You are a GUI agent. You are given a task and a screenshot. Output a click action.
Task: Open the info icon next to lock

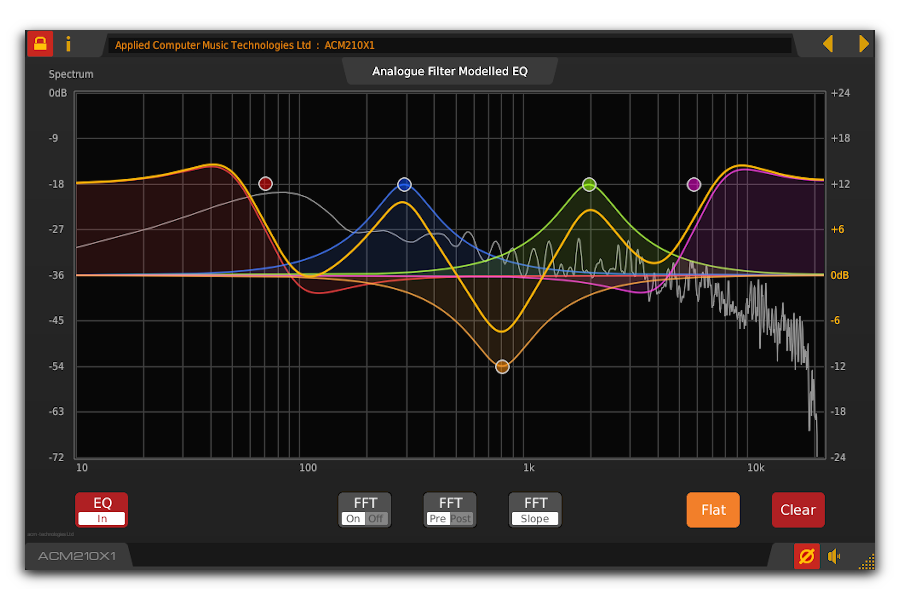68,44
